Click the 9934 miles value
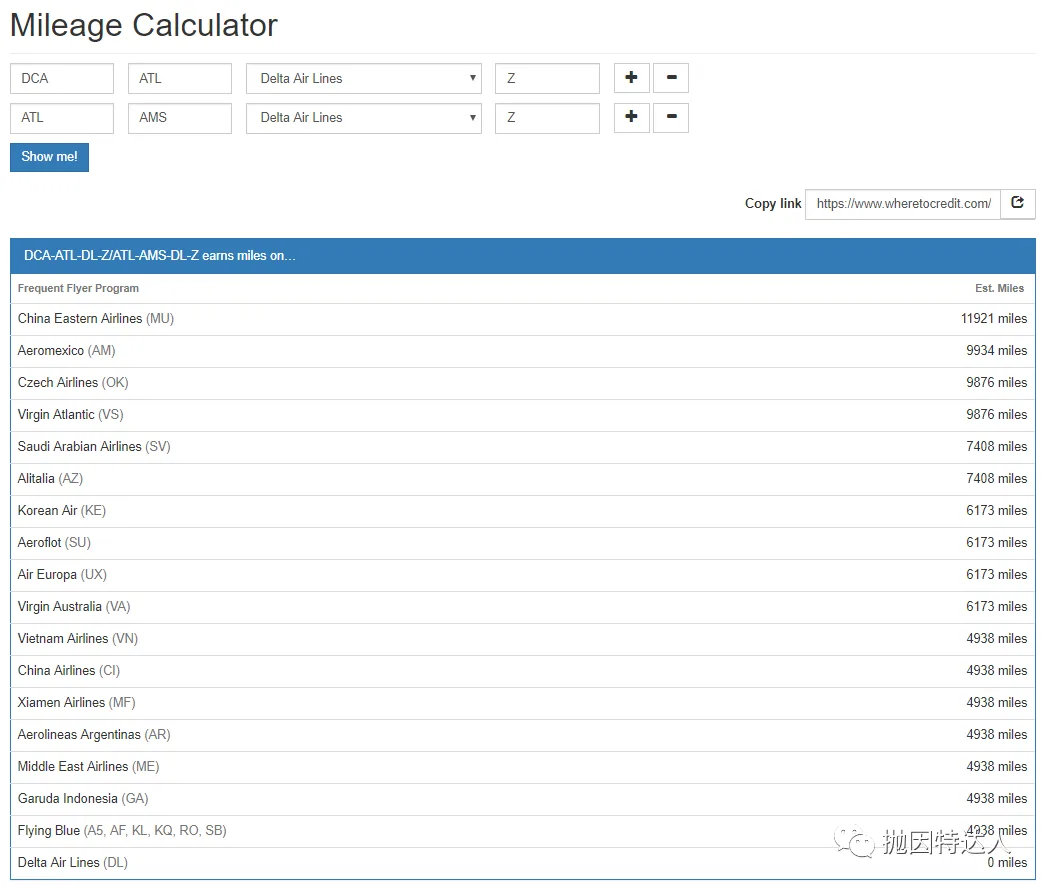This screenshot has height=888, width=1045. pyautogui.click(x=996, y=351)
